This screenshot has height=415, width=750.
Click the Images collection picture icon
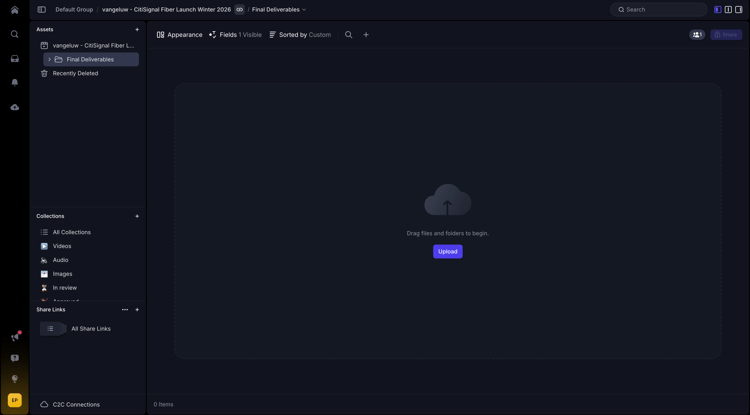[x=44, y=273]
